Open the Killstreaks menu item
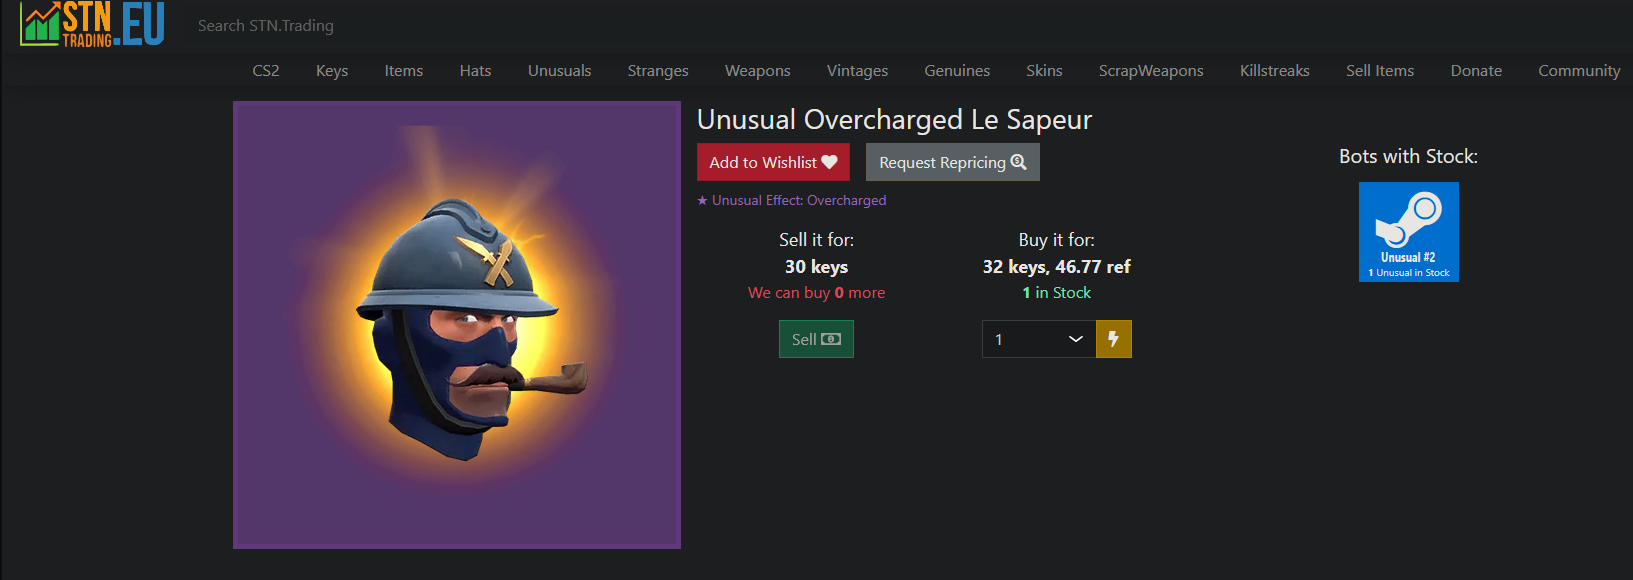The height and width of the screenshot is (580, 1633). point(1275,71)
